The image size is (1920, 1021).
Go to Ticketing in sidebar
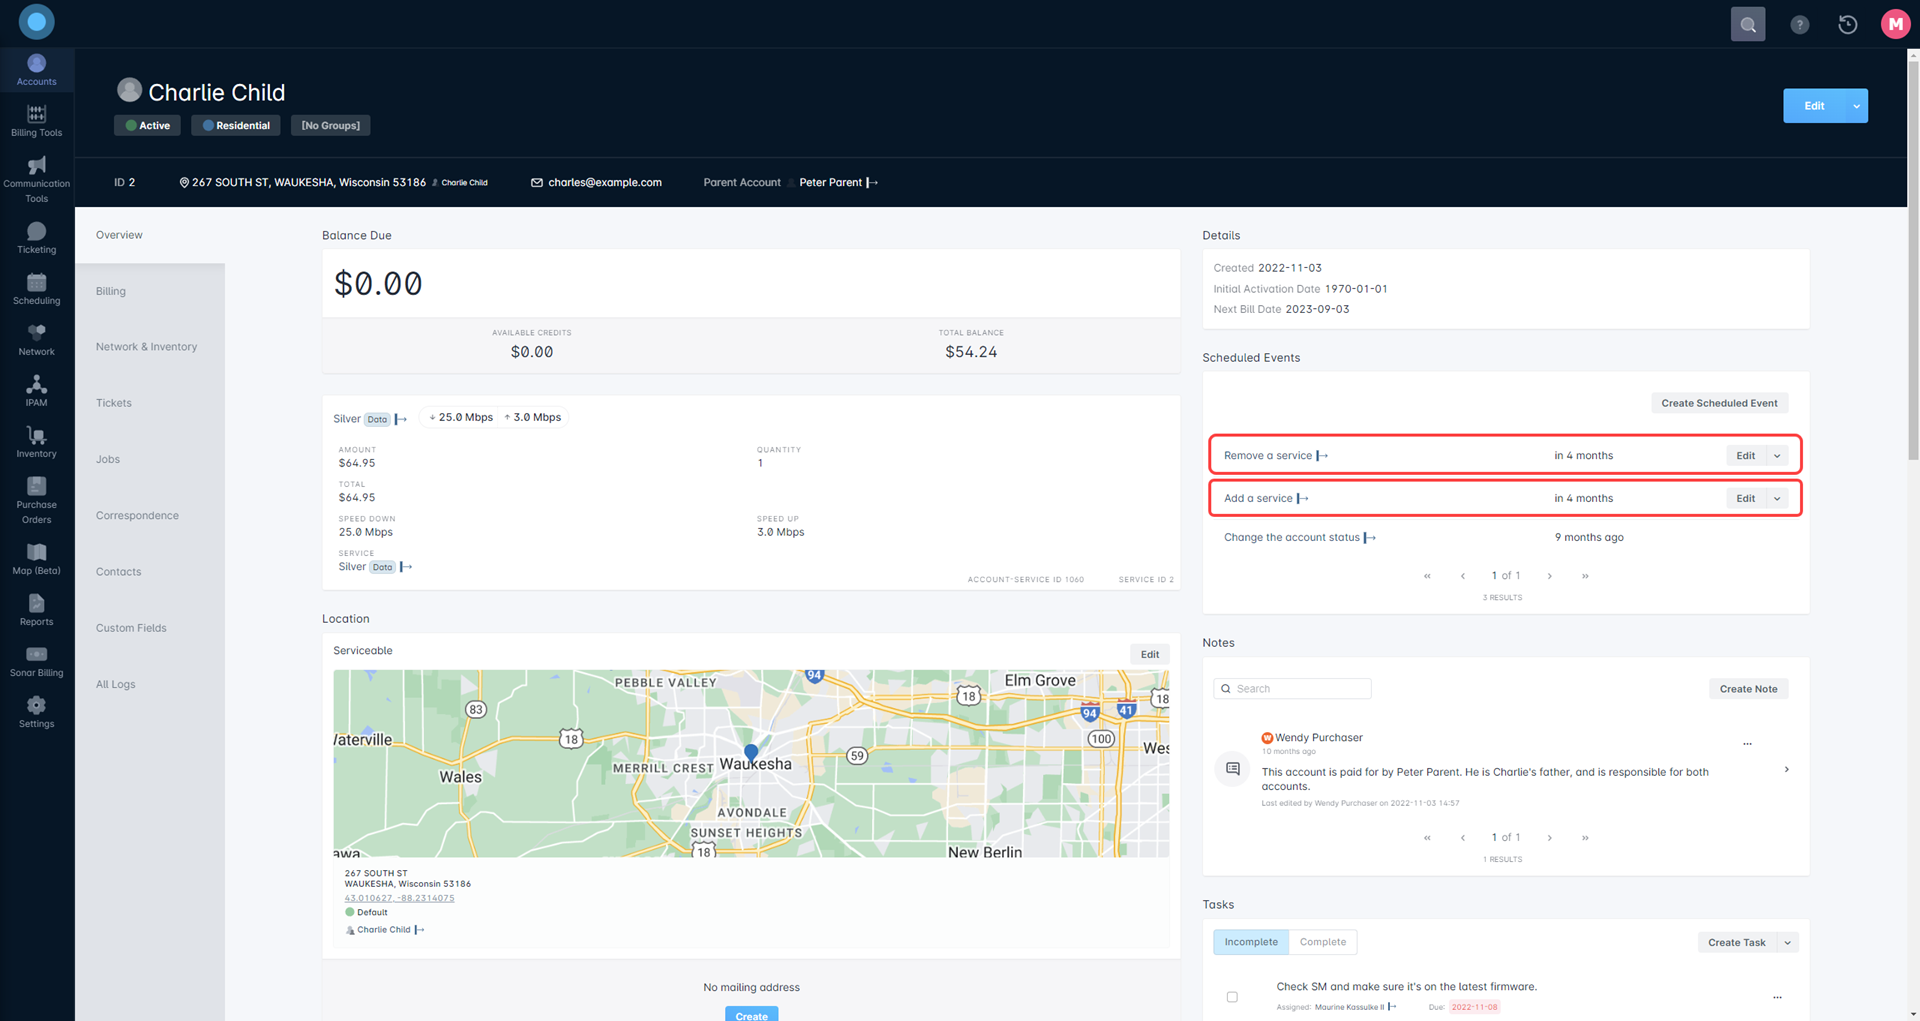(x=36, y=238)
